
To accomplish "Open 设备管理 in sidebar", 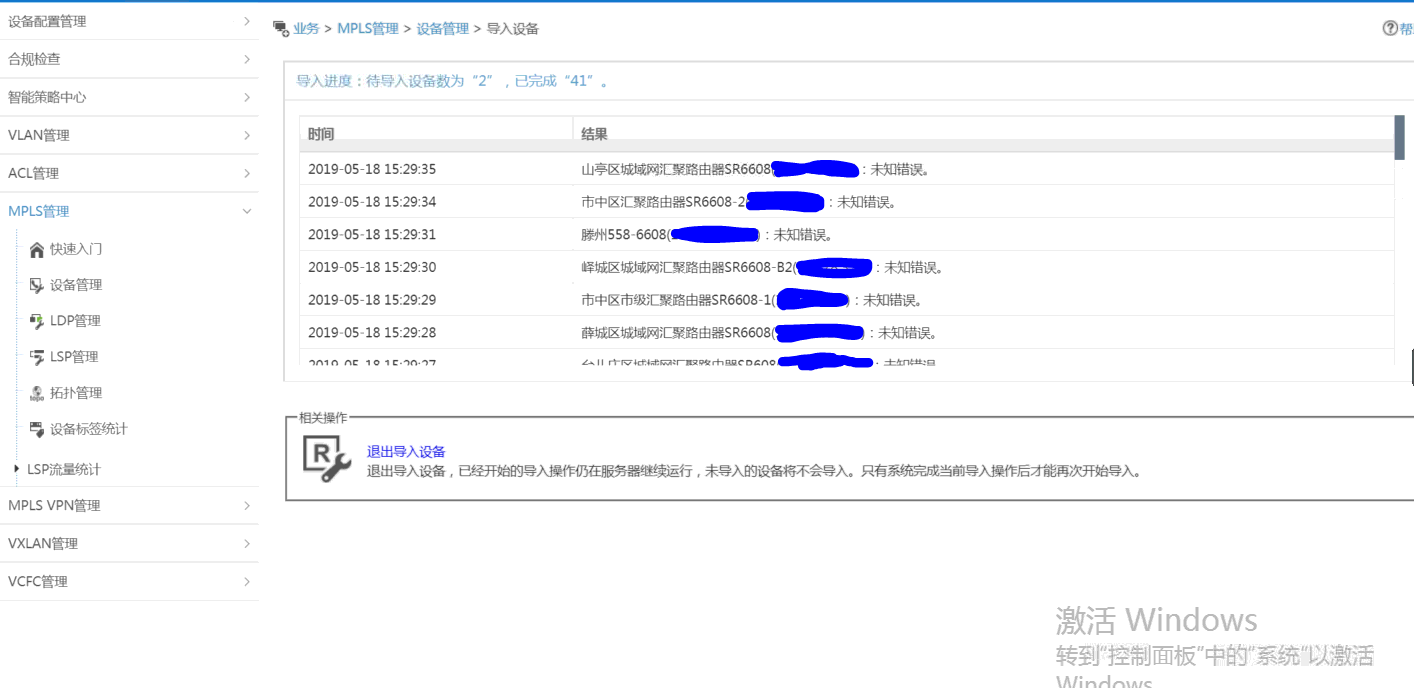I will [76, 285].
